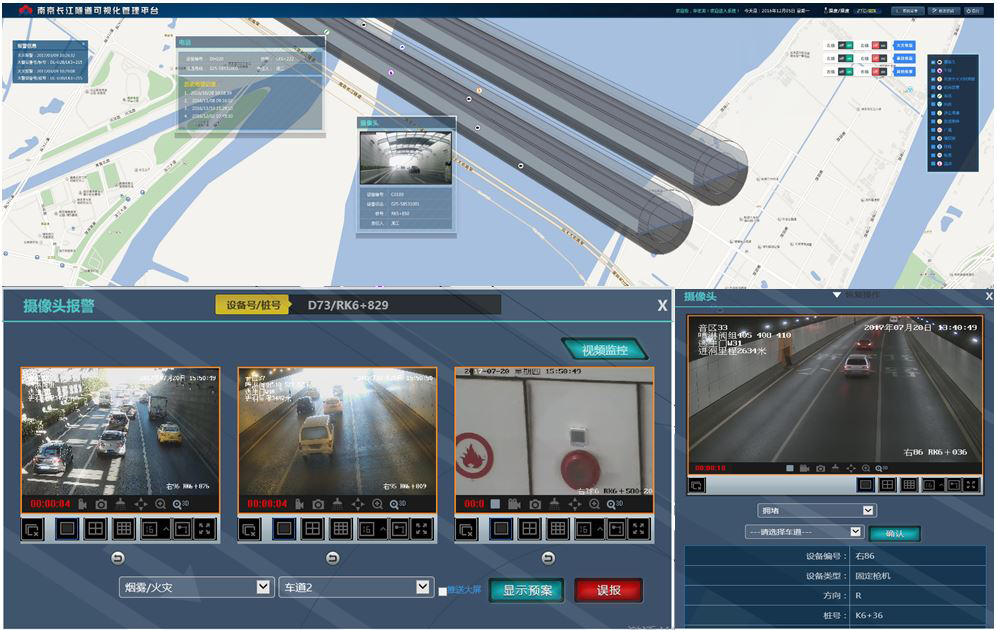
Task: Click fullscreen icon under third camera feed
Action: point(639,529)
